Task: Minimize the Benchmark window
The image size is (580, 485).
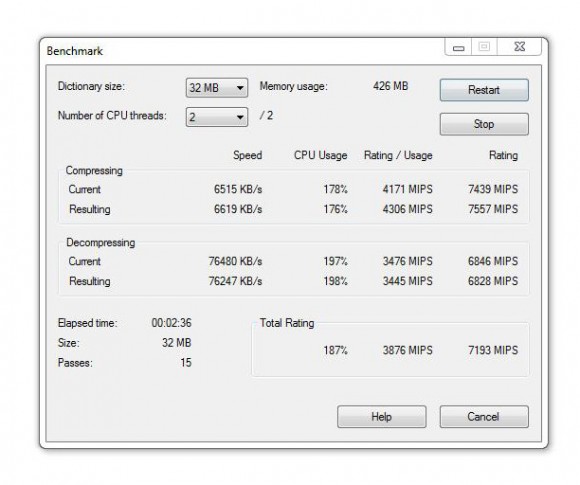Action: pos(458,47)
